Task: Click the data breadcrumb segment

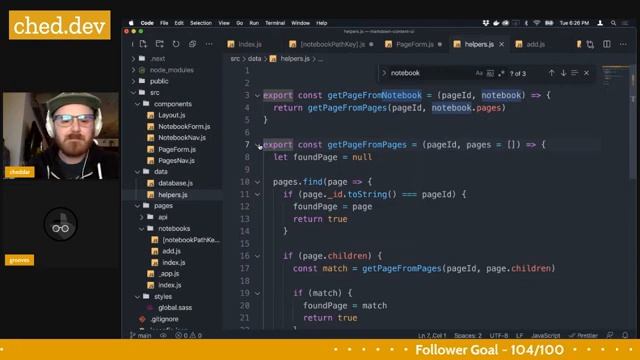Action: pos(254,59)
